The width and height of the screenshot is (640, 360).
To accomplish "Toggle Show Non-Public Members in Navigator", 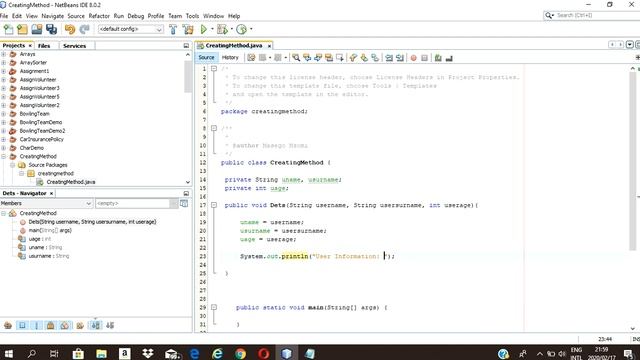I will pyautogui.click(x=51, y=325).
